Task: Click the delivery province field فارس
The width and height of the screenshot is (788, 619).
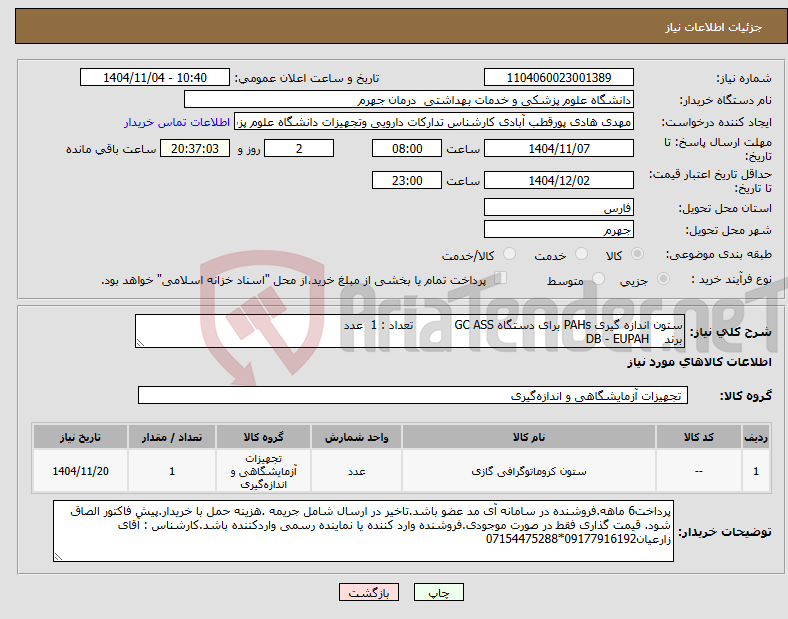Action: click(x=559, y=207)
